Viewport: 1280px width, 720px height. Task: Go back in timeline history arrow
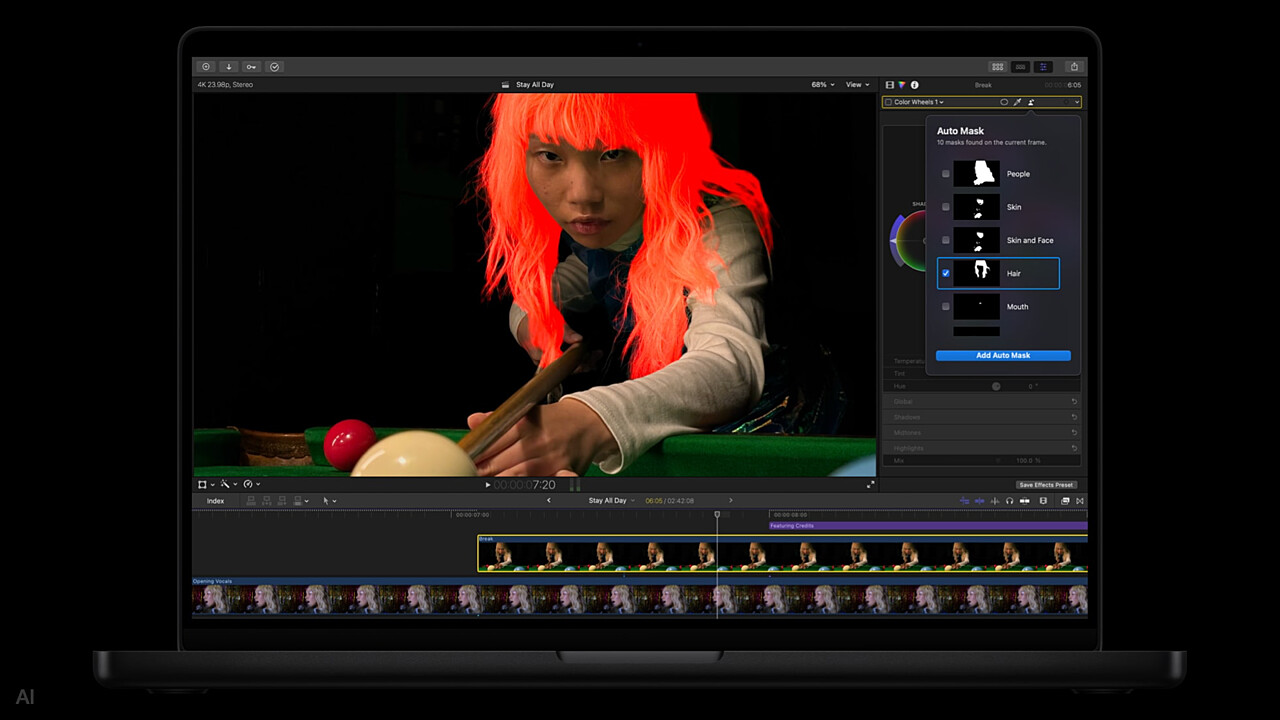pos(548,501)
